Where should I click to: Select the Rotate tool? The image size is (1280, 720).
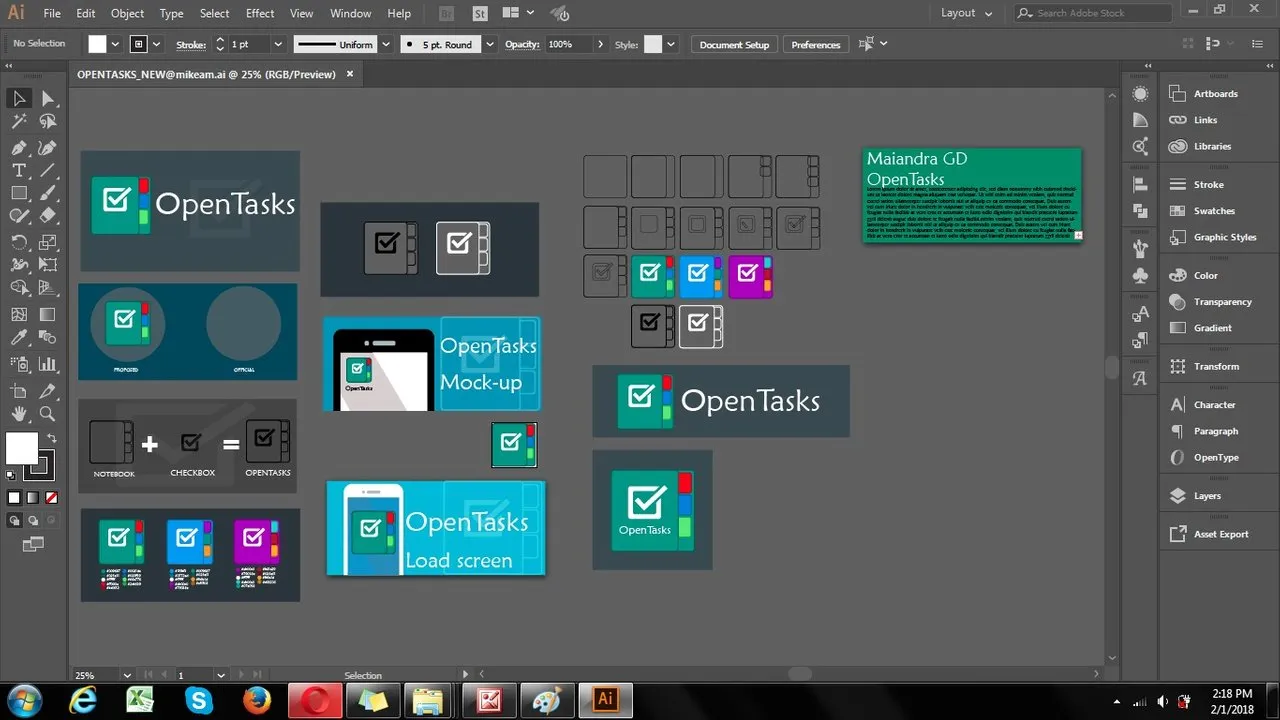(18, 242)
